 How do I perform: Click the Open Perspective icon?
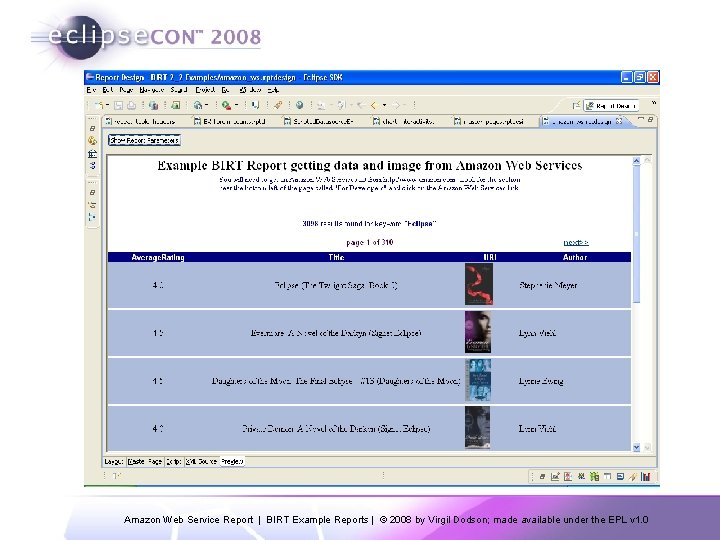[x=576, y=106]
